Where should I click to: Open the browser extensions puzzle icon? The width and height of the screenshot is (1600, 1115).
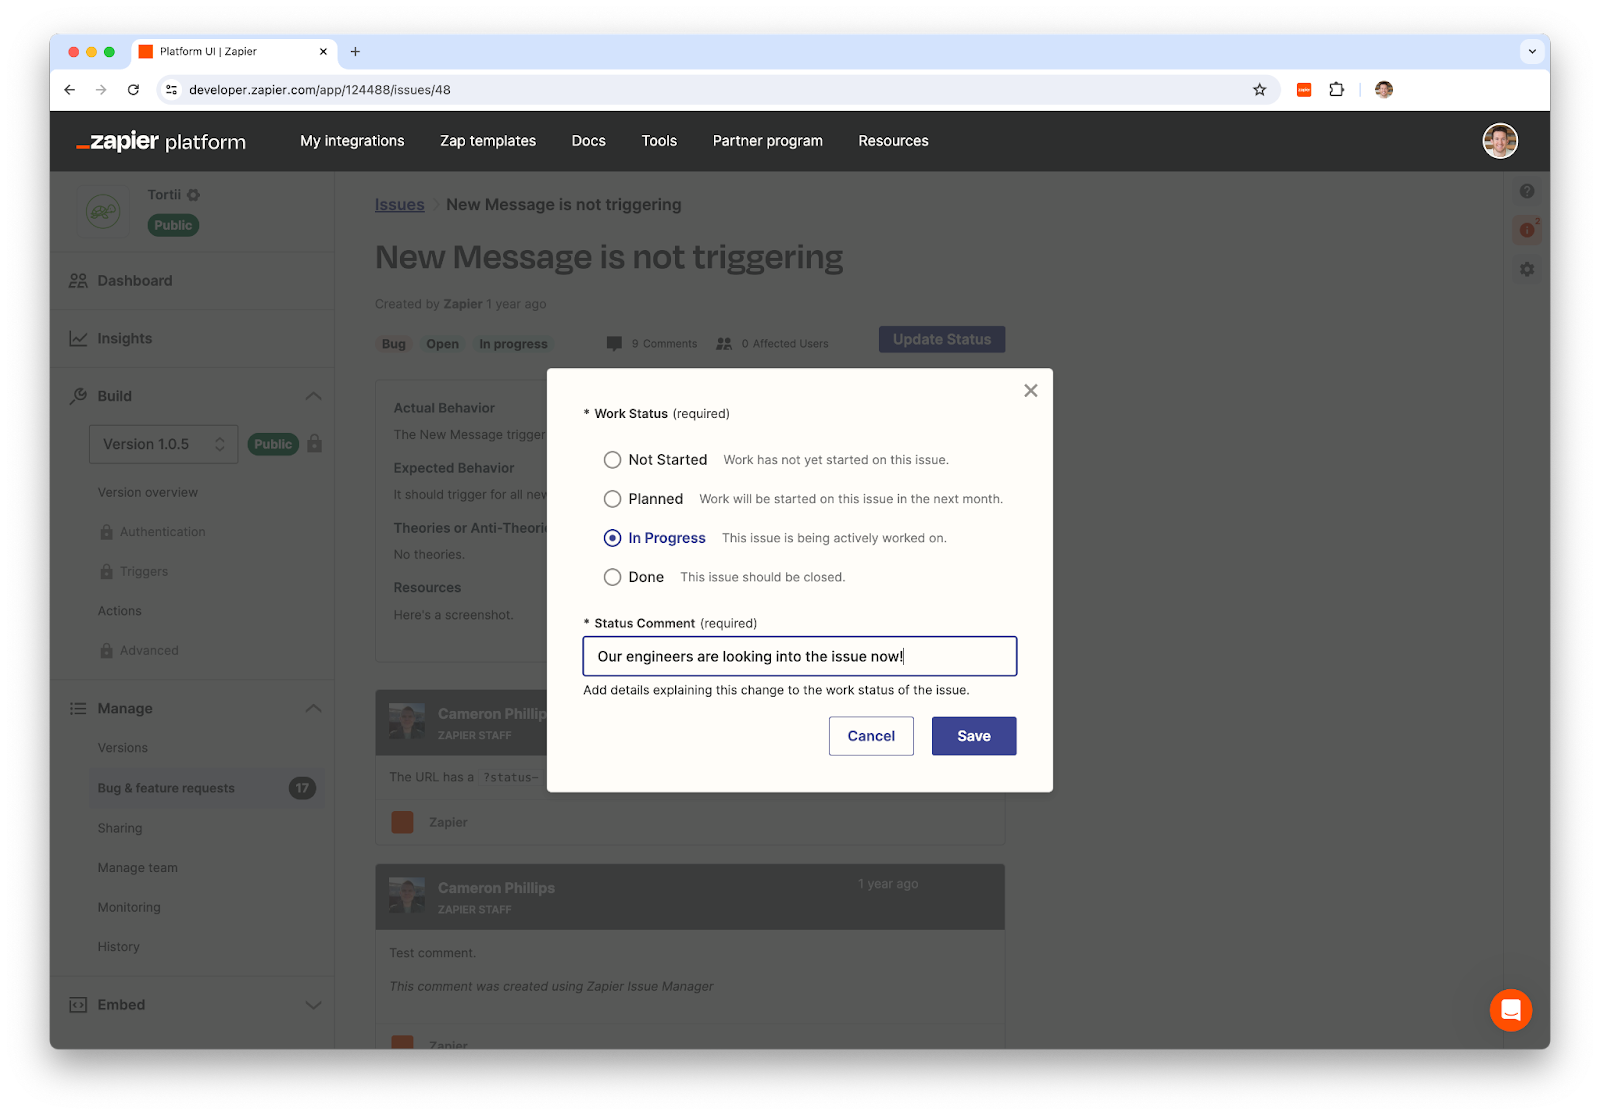point(1337,90)
